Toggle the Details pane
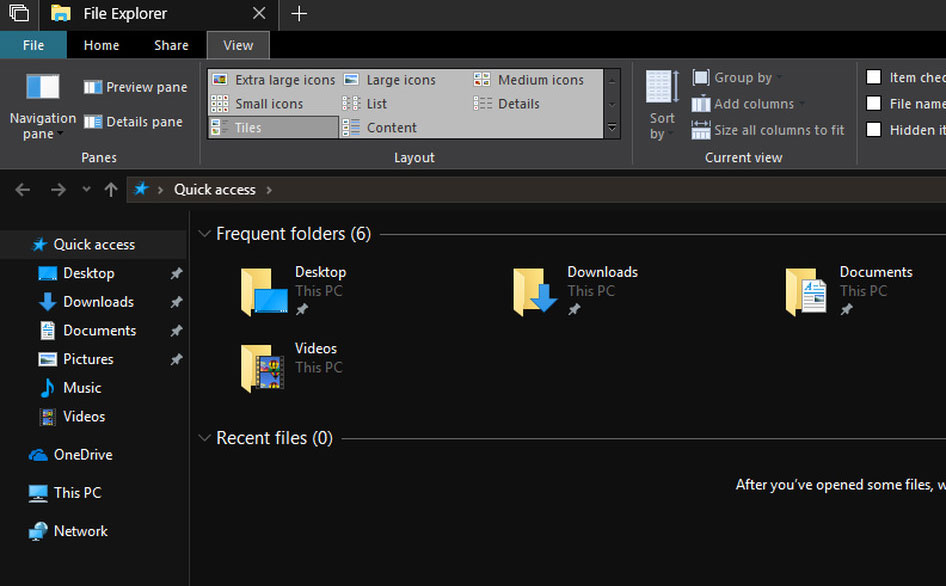Image resolution: width=946 pixels, height=586 pixels. click(x=134, y=122)
